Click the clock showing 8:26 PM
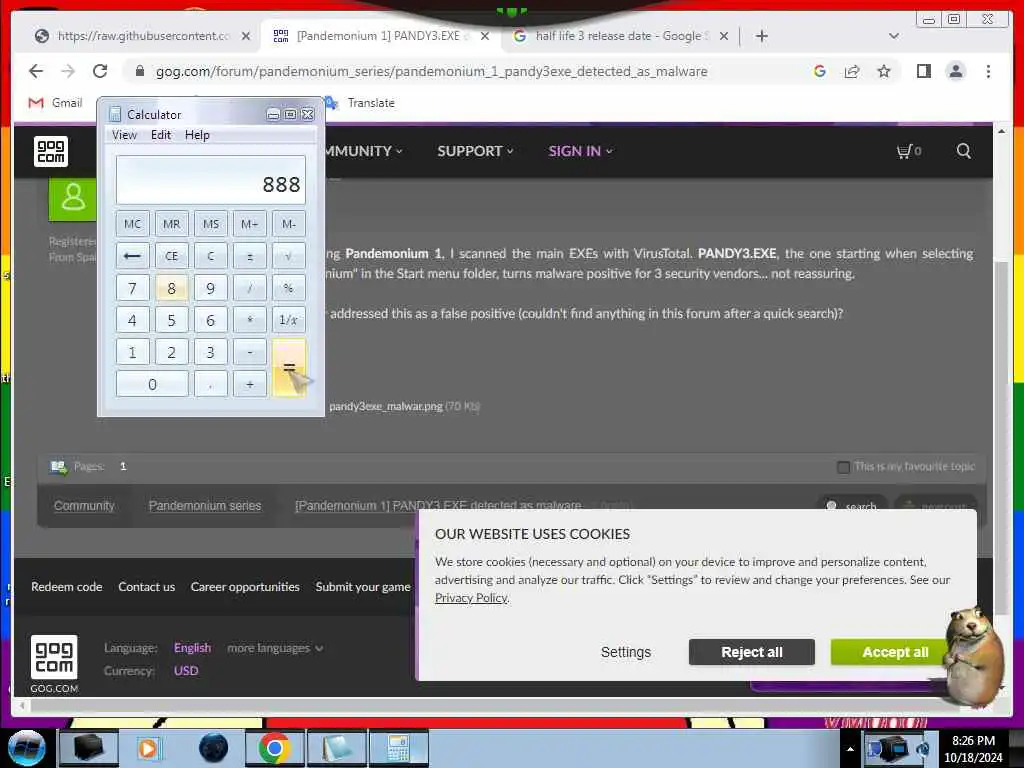 tap(973, 741)
